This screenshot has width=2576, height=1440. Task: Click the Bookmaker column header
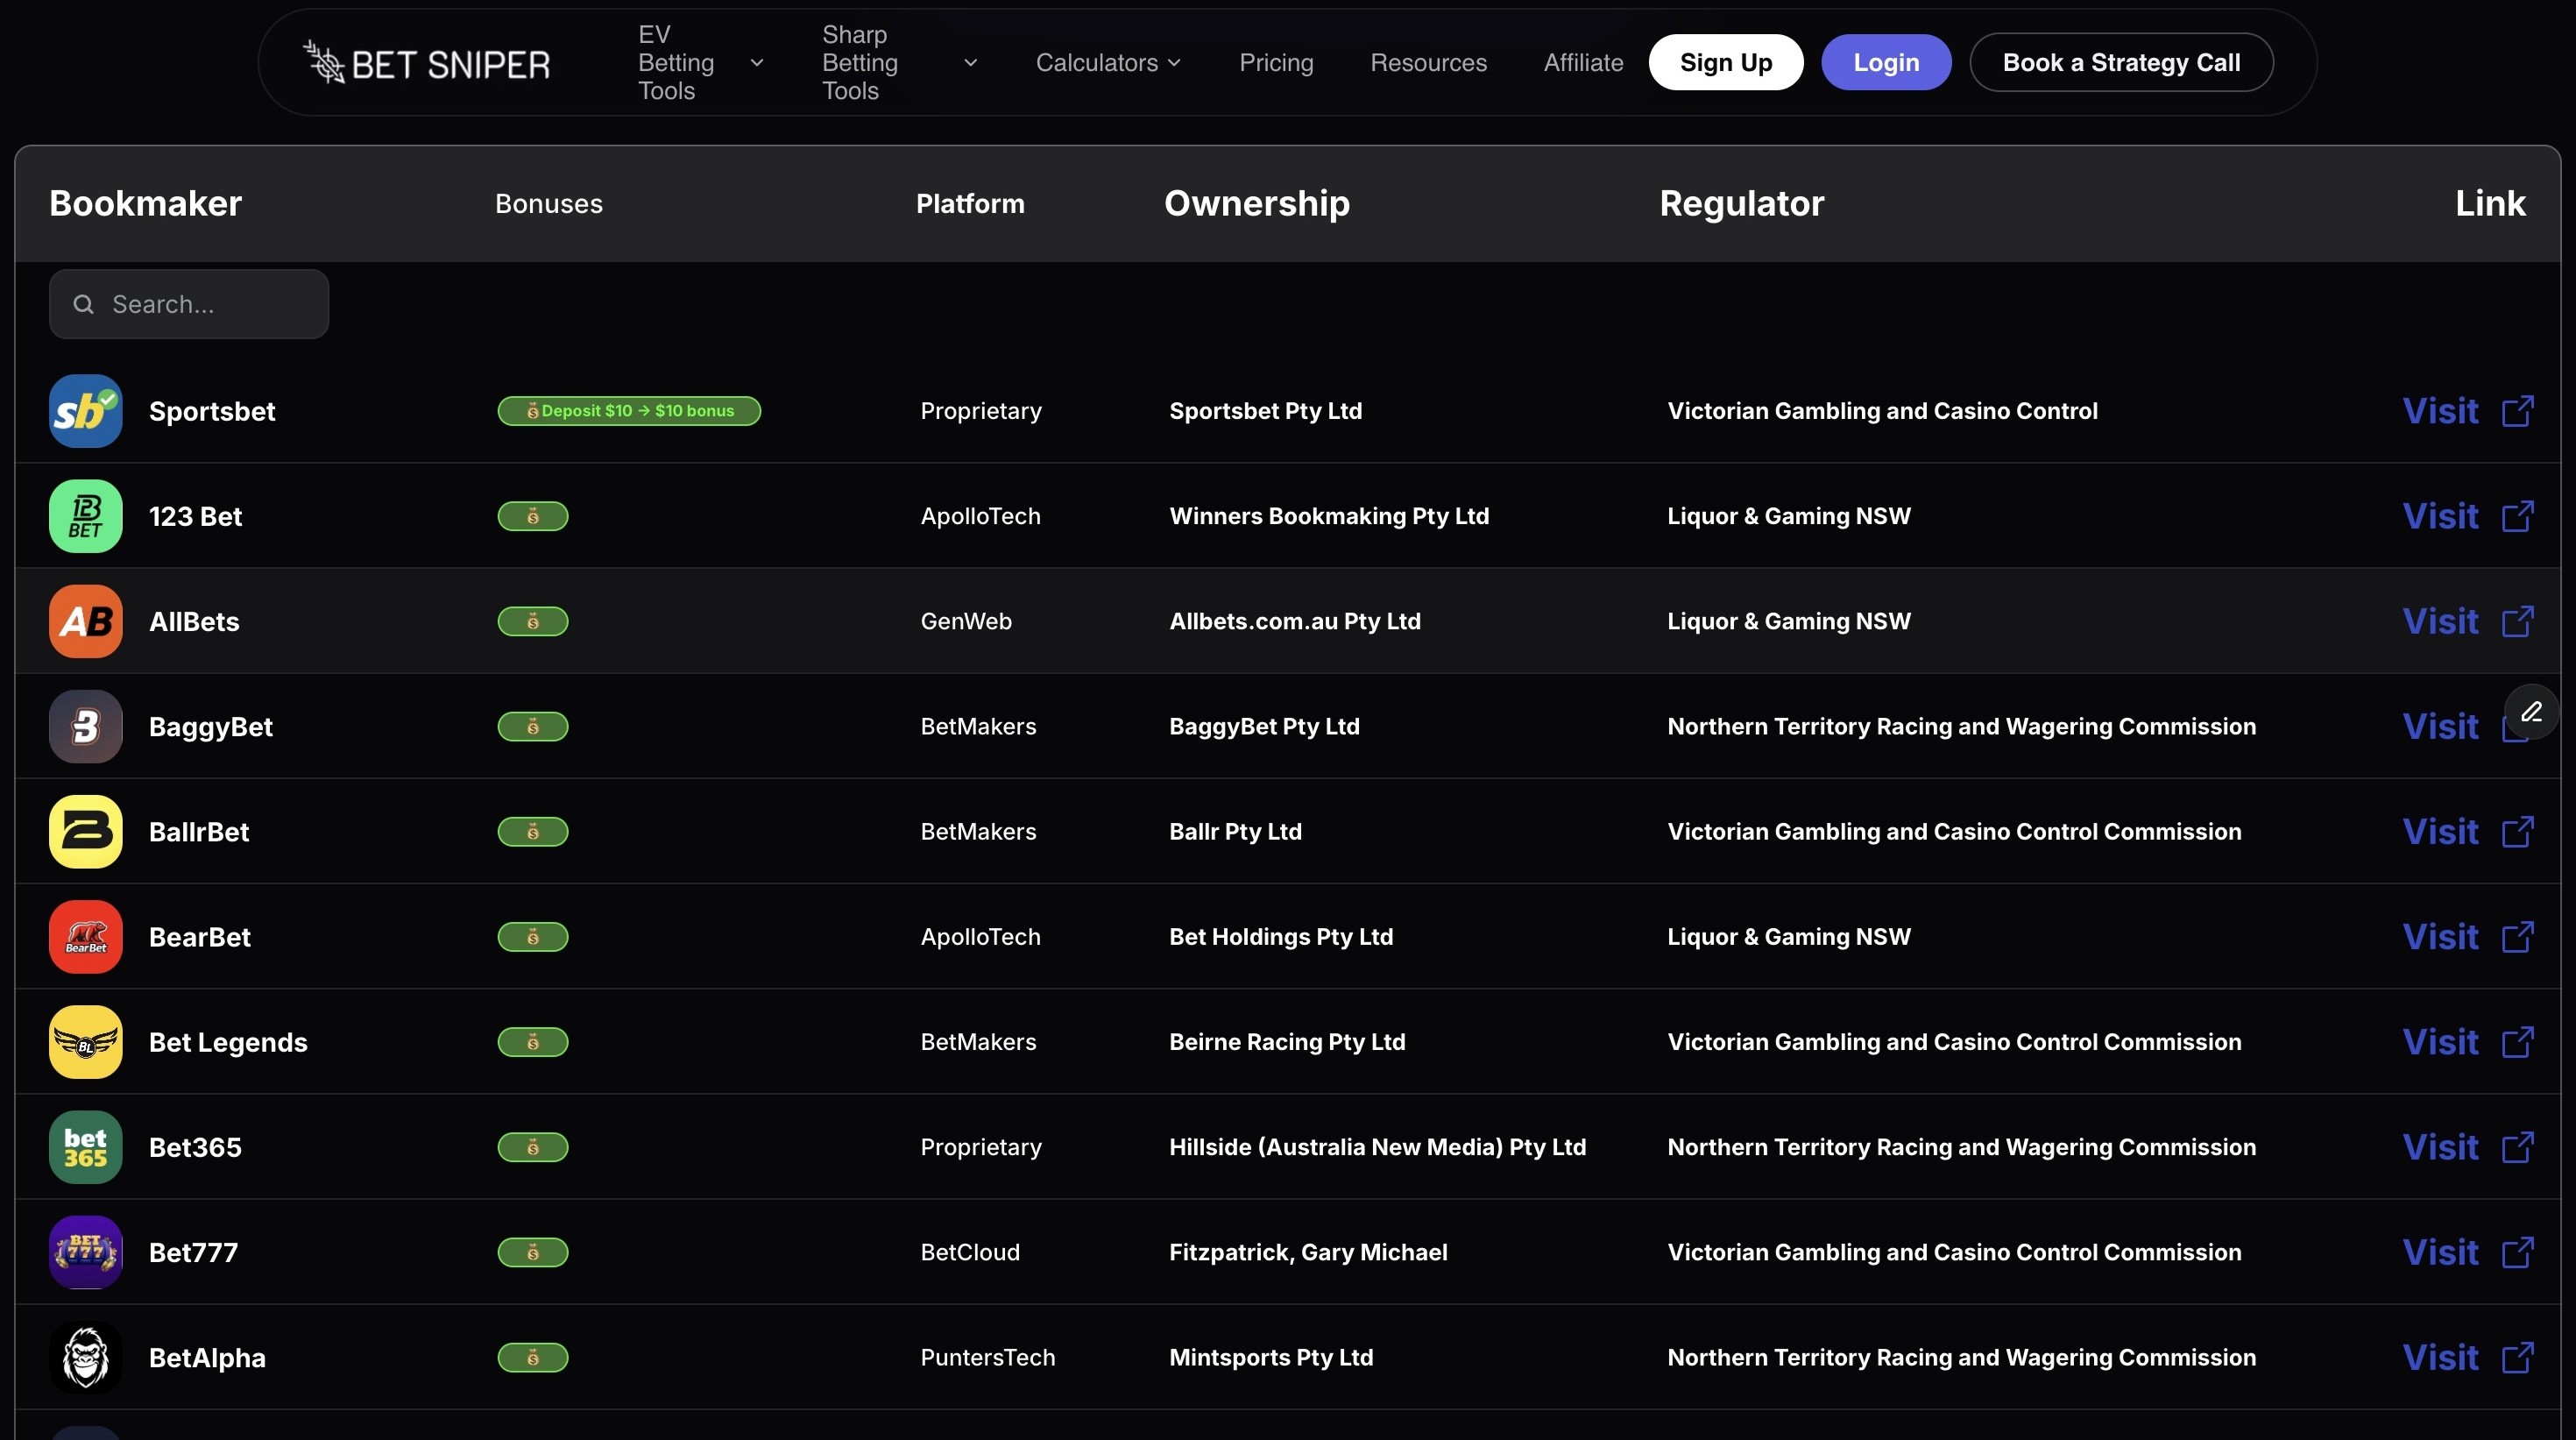(146, 204)
